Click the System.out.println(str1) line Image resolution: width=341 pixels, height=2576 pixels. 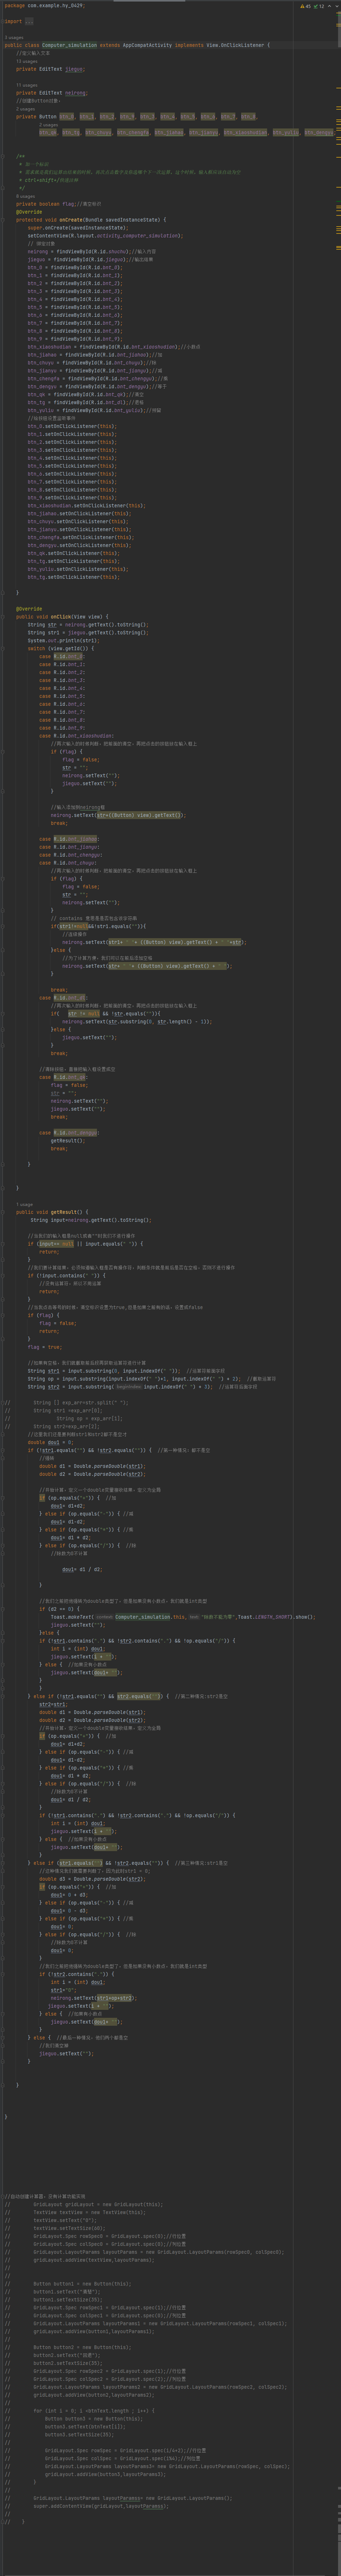click(64, 640)
